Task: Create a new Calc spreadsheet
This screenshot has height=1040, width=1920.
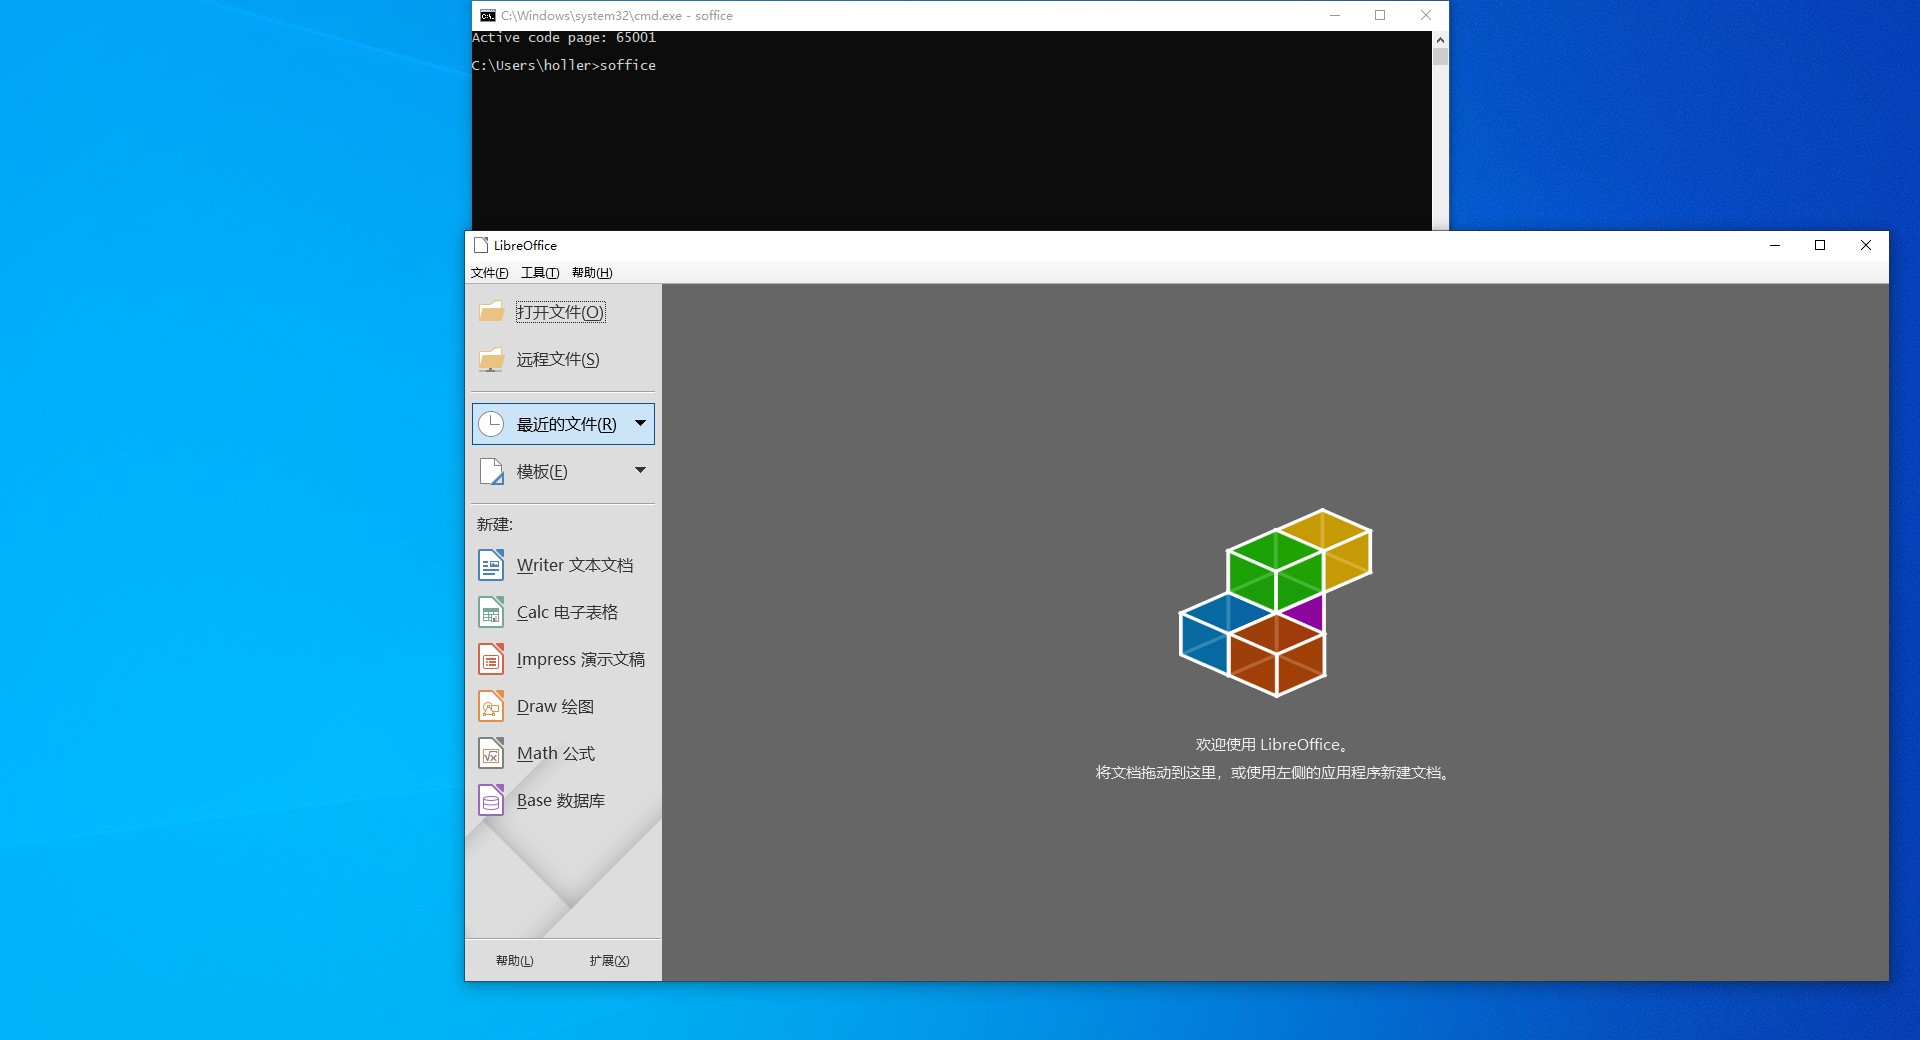Action: point(567,612)
